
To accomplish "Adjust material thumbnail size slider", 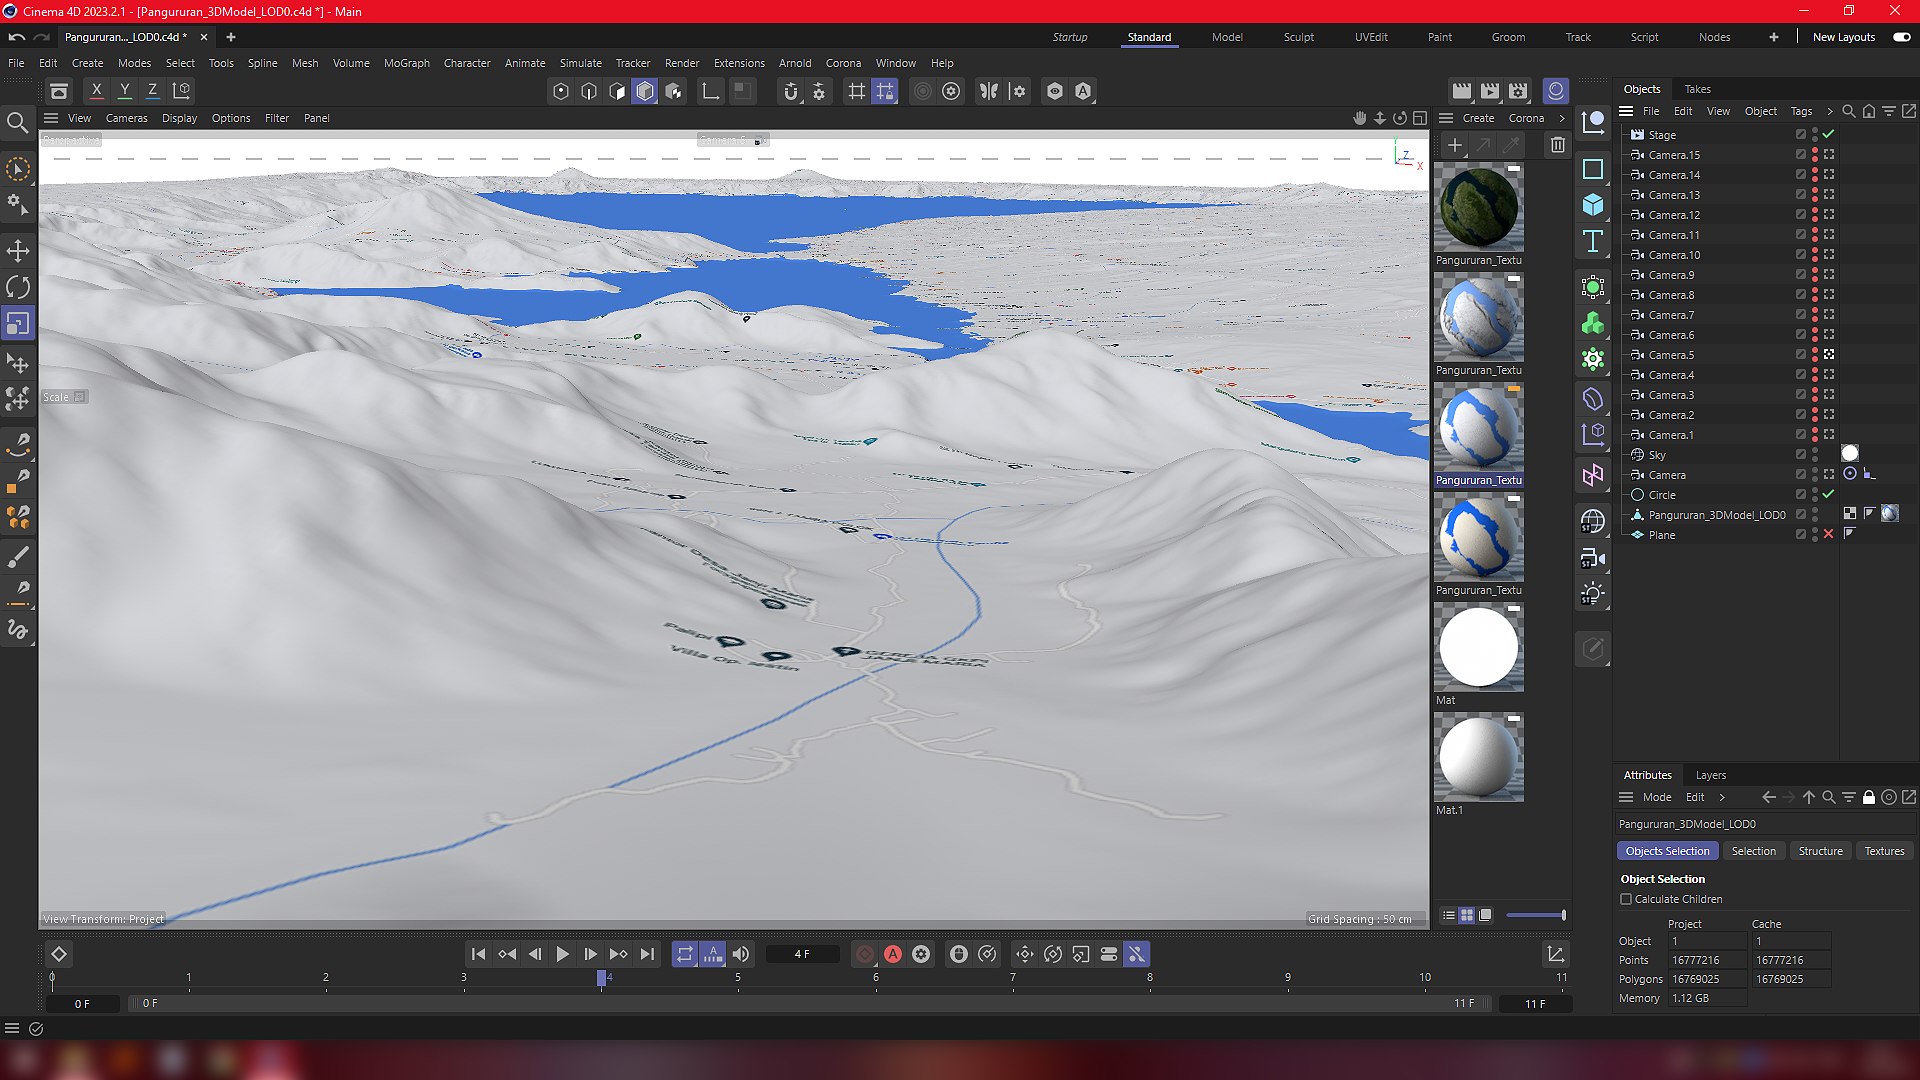I will point(1536,915).
